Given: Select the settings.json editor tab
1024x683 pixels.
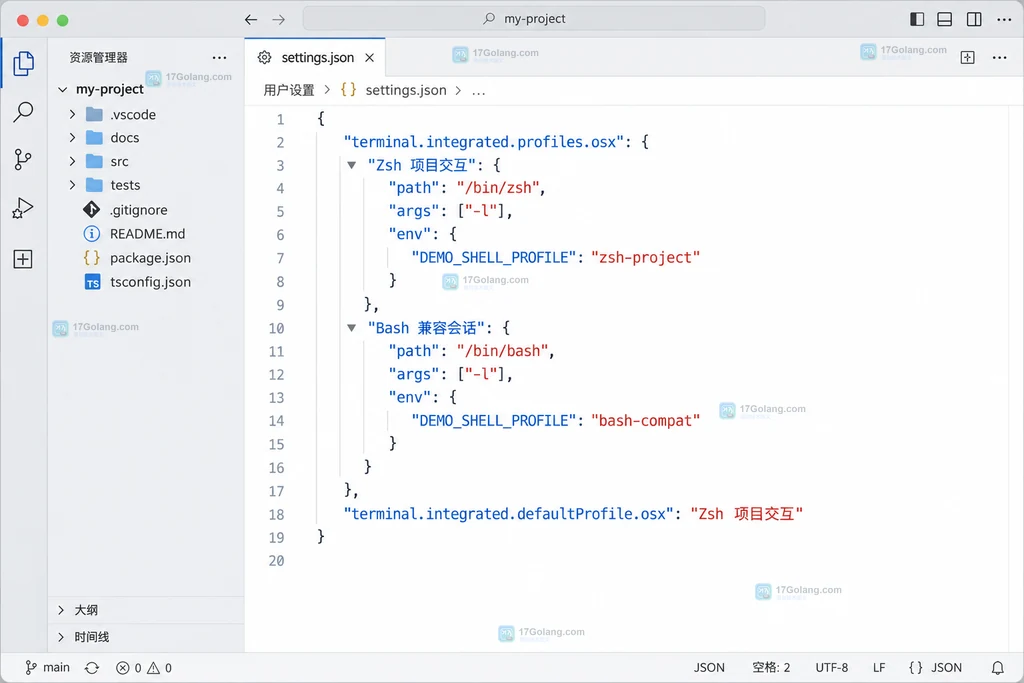Looking at the screenshot, I should click(315, 57).
